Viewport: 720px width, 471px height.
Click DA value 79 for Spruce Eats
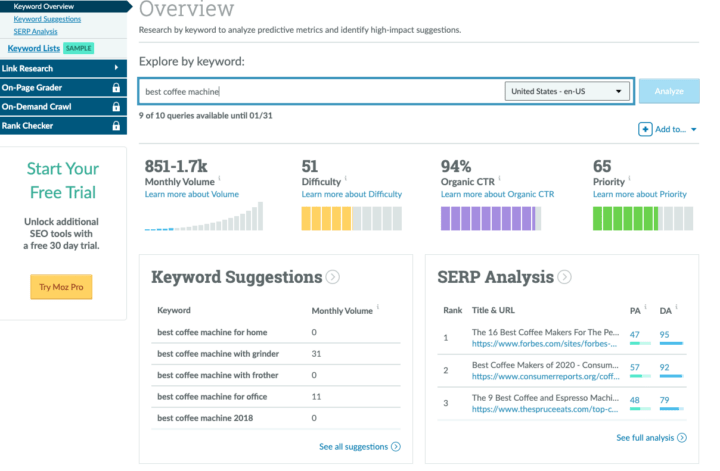(664, 400)
